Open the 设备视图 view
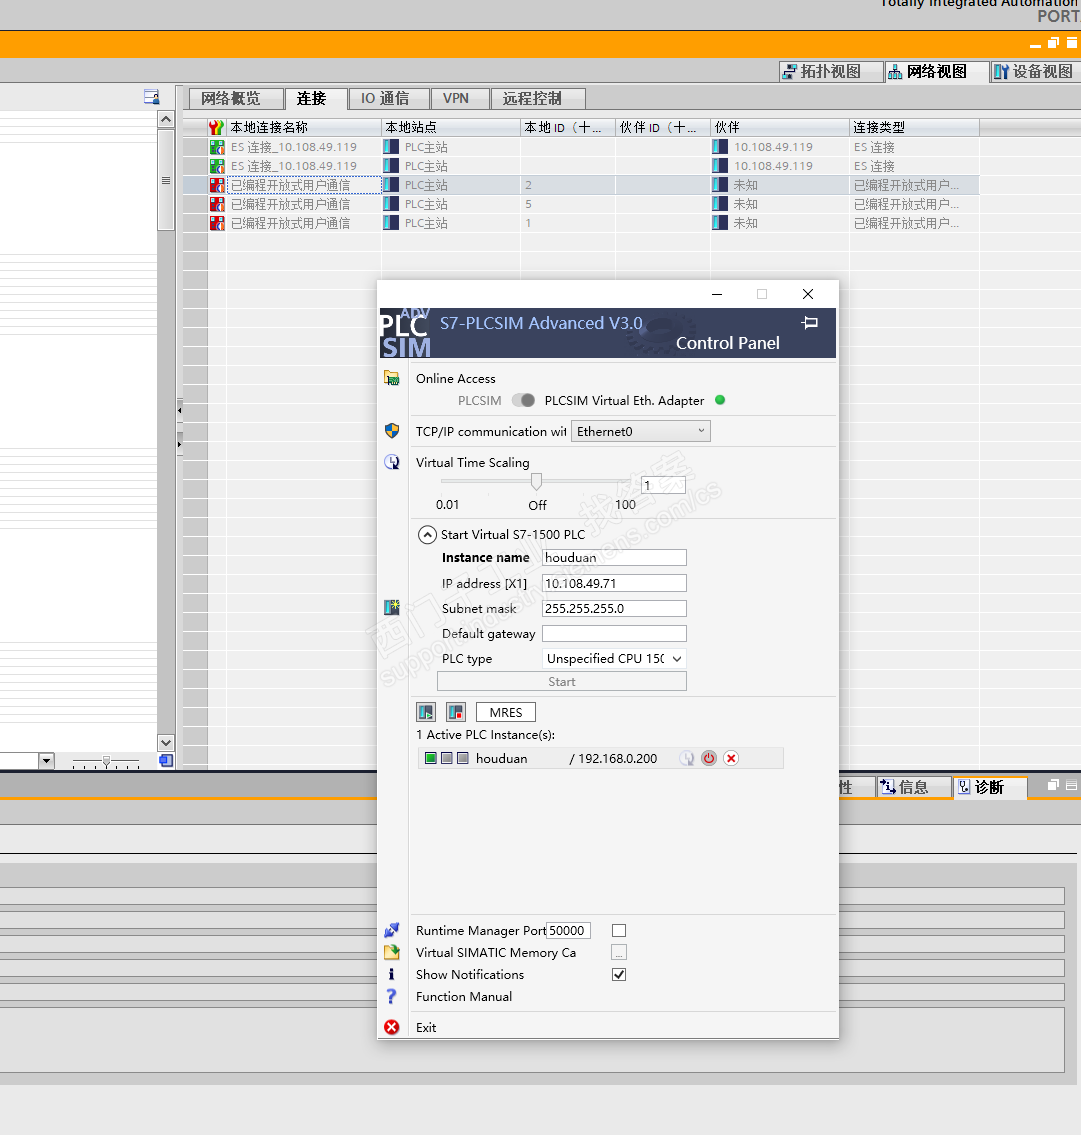The image size is (1081, 1135). (1035, 71)
